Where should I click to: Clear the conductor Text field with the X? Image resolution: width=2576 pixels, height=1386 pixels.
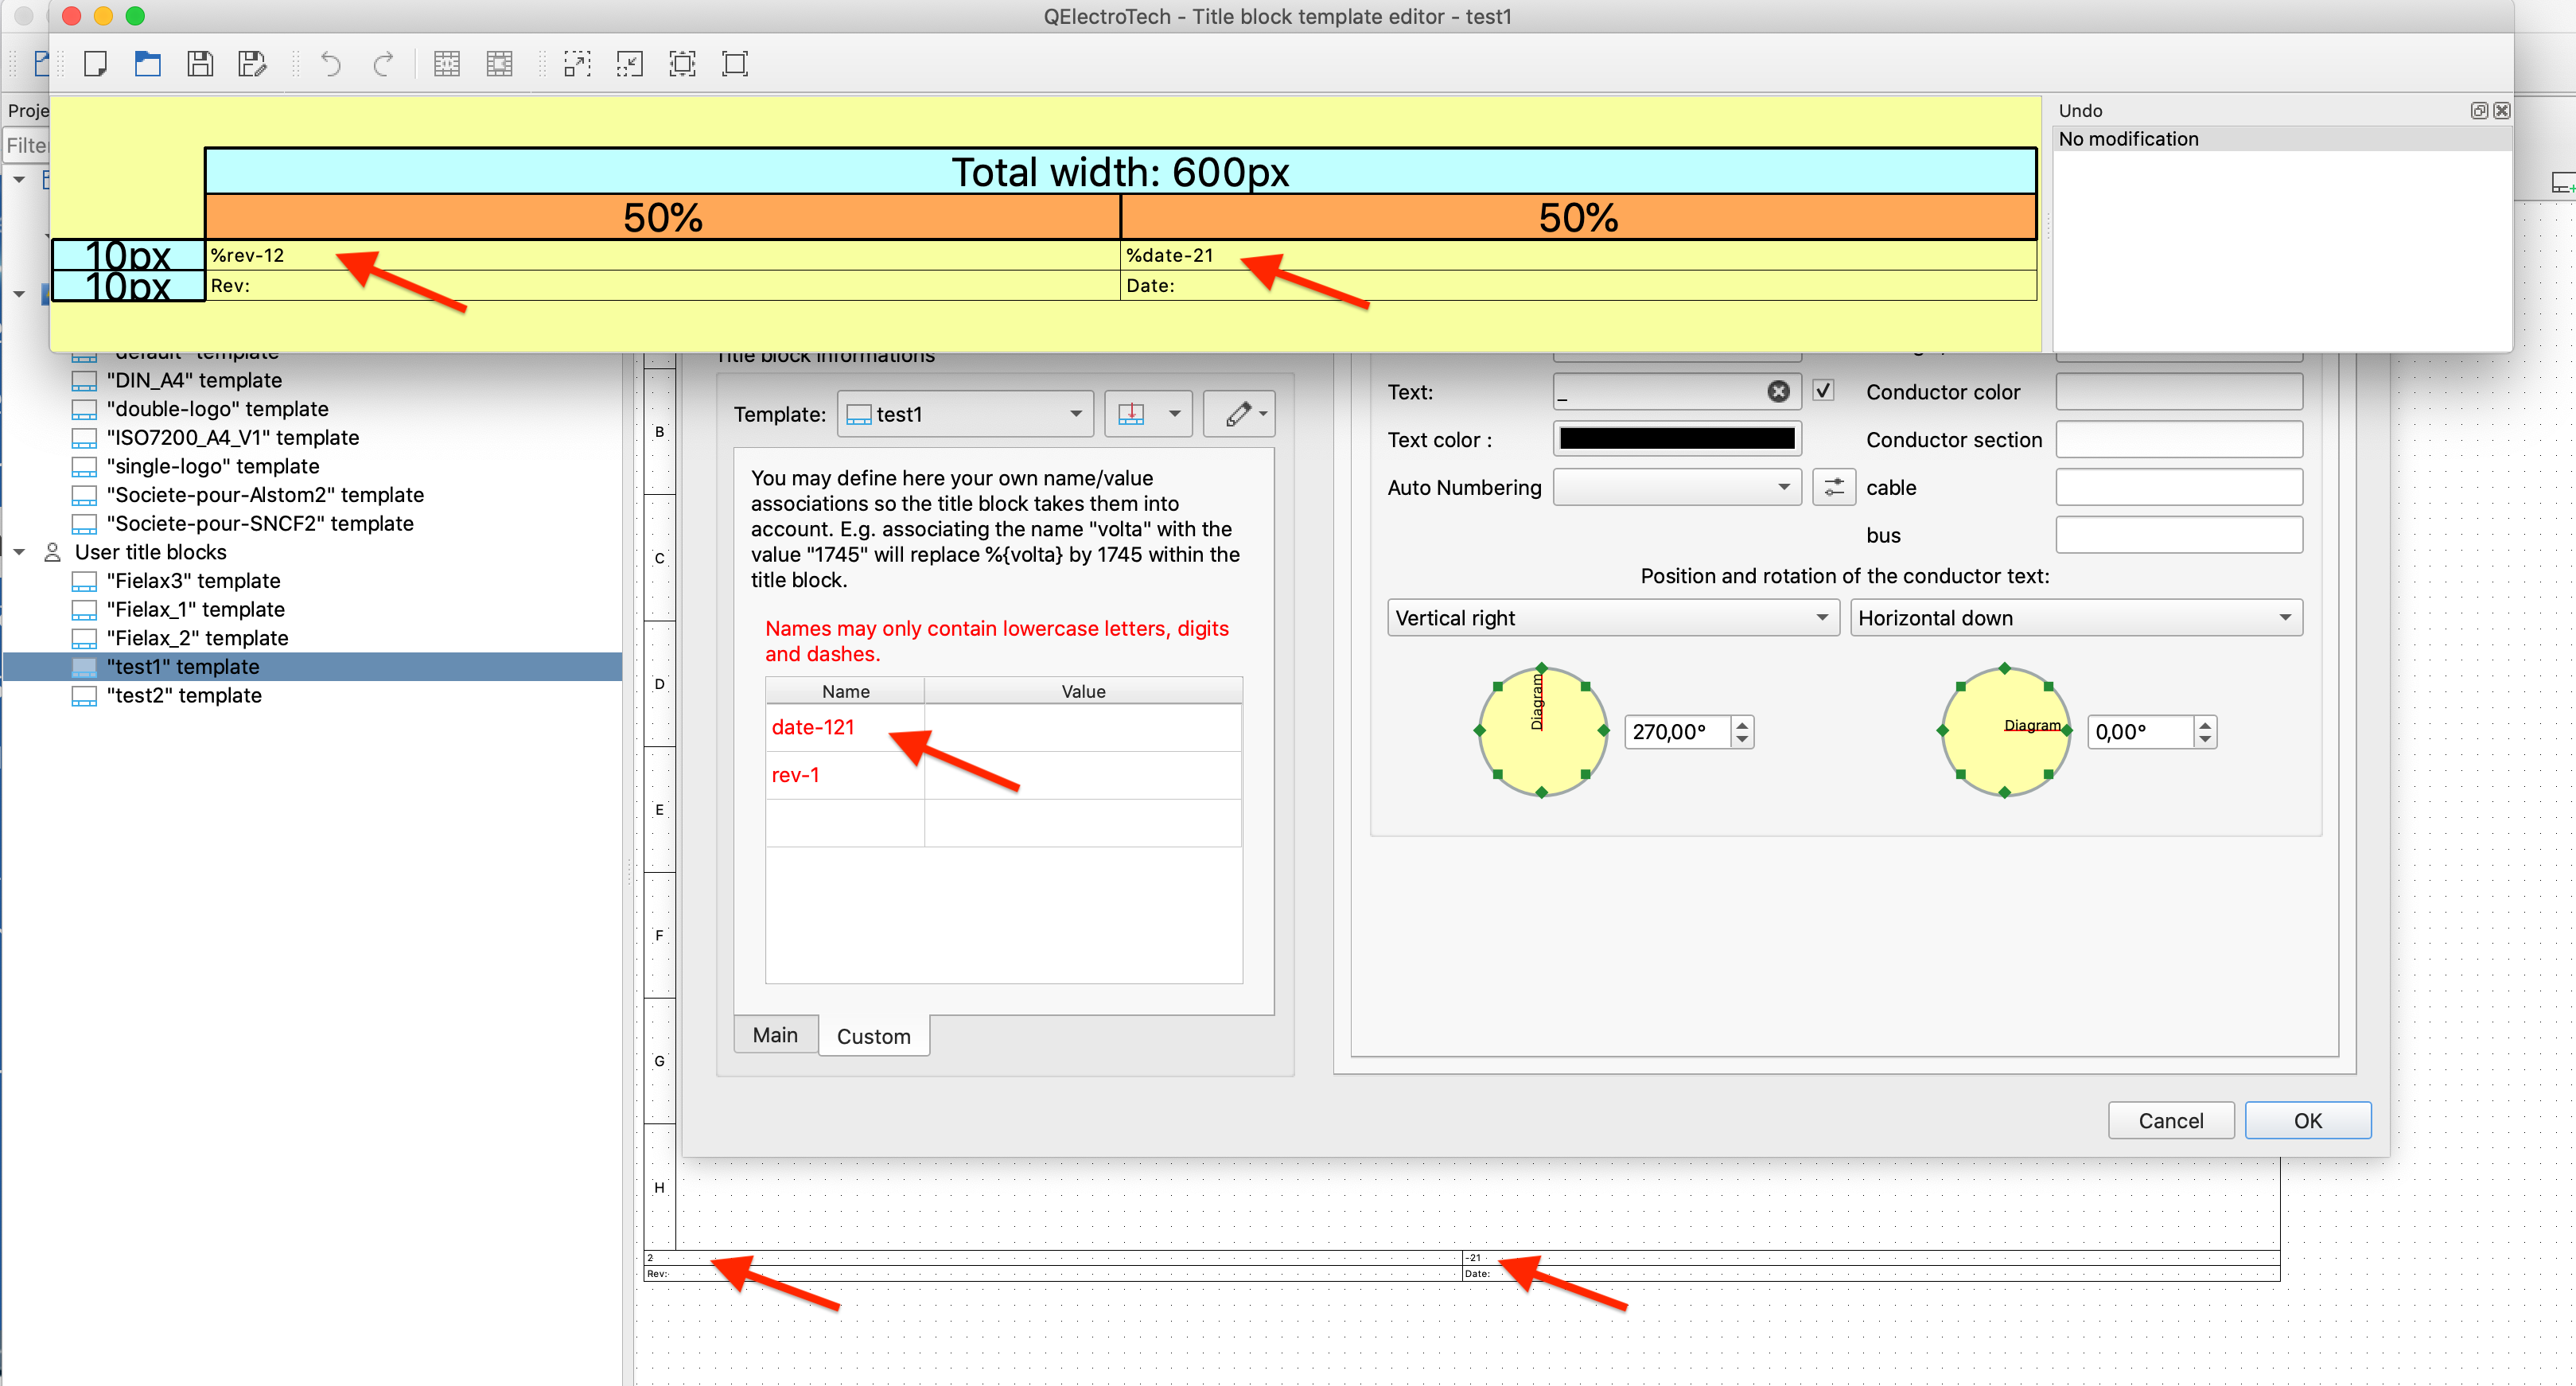[x=1778, y=392]
